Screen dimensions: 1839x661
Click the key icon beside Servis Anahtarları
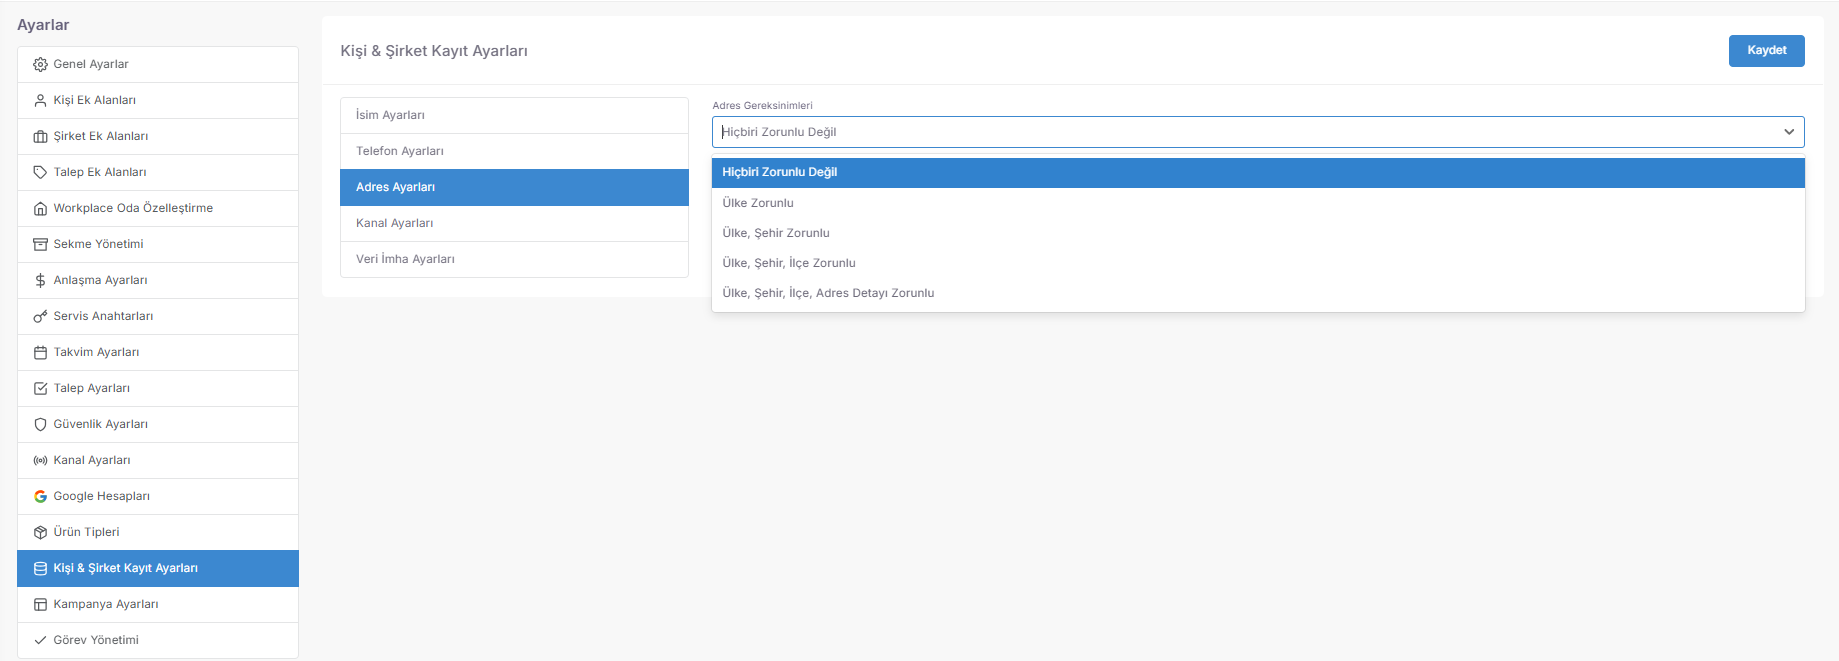(40, 316)
